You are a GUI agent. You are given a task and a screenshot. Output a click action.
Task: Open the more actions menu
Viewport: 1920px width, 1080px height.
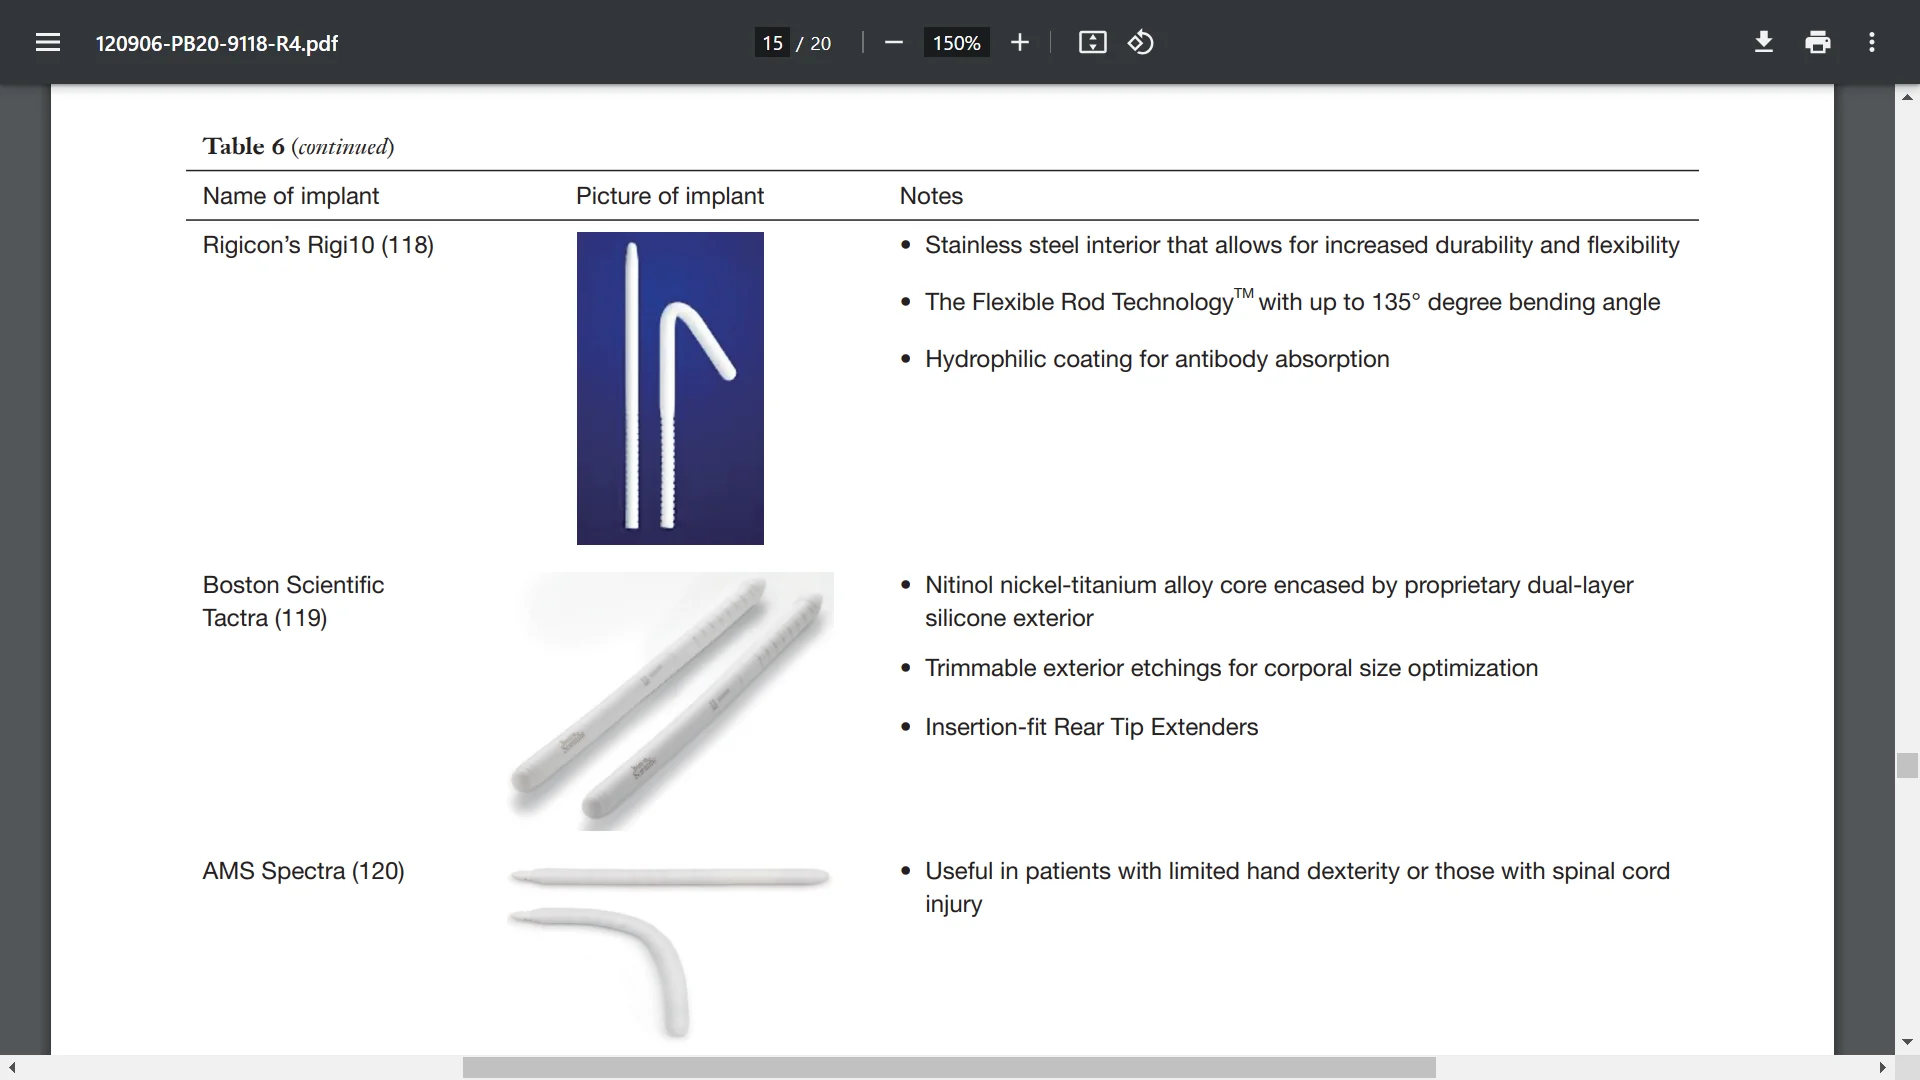click(1872, 43)
